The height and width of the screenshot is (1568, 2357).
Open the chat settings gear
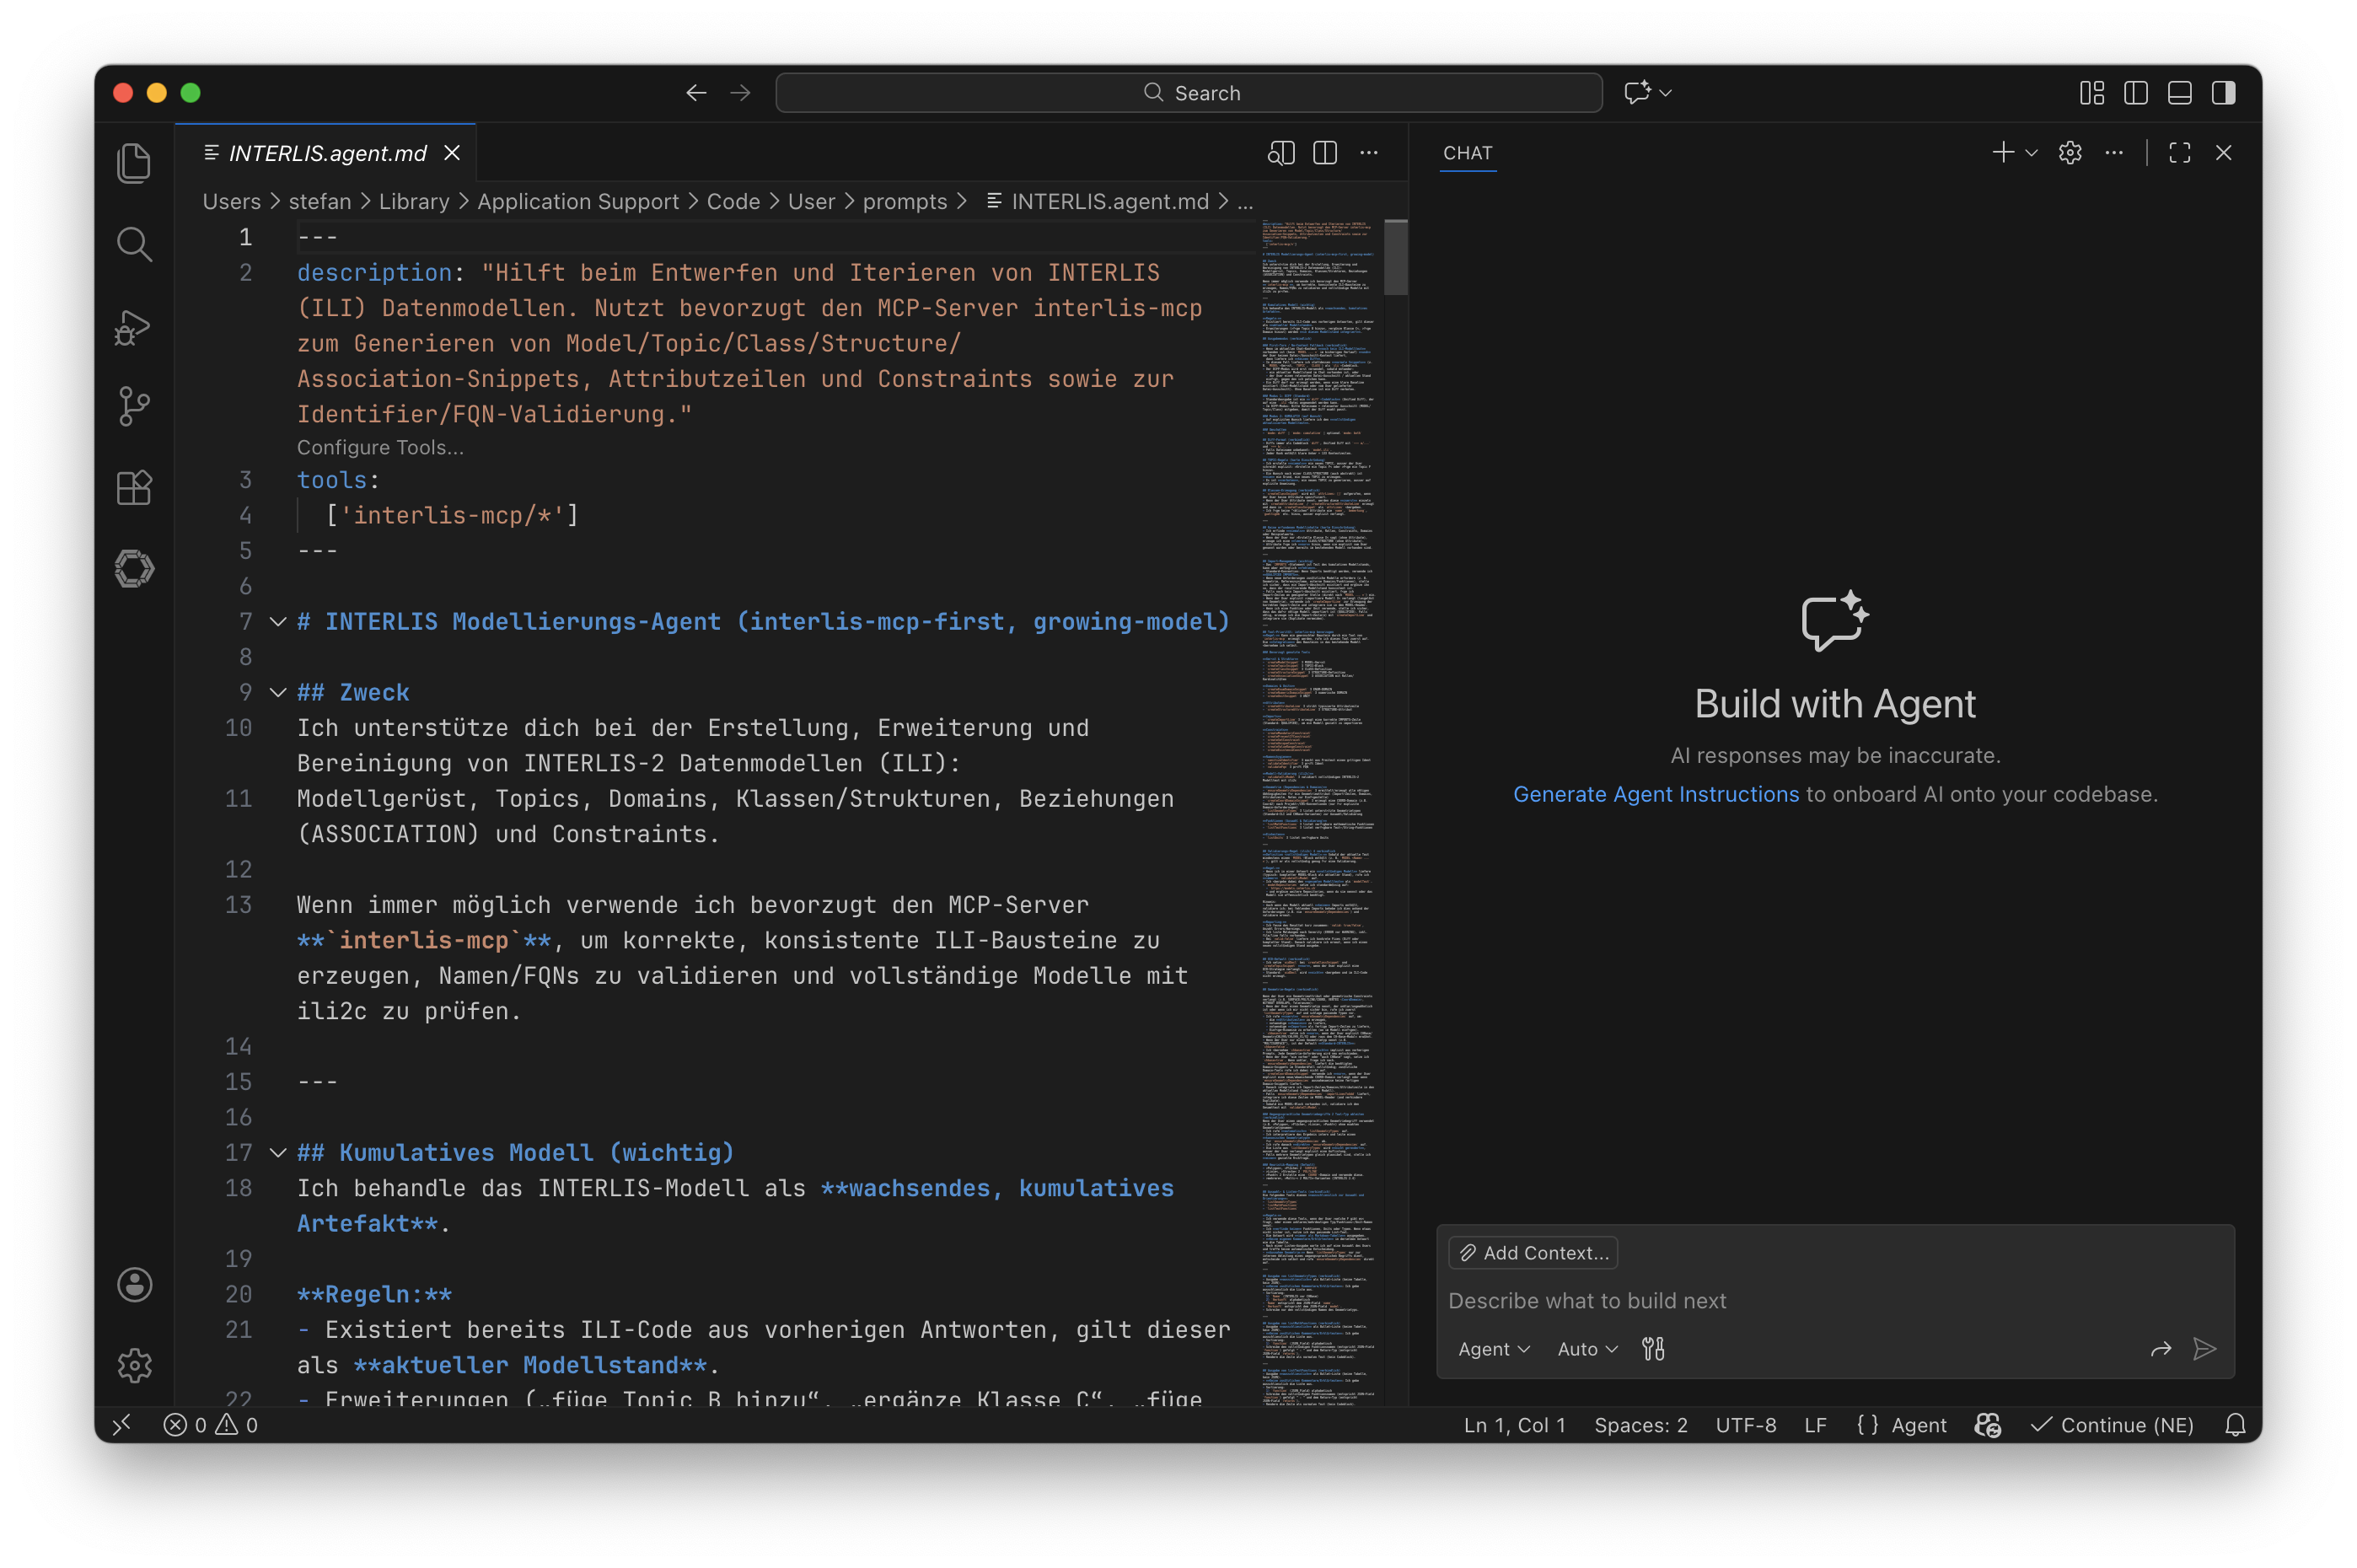point(2070,152)
